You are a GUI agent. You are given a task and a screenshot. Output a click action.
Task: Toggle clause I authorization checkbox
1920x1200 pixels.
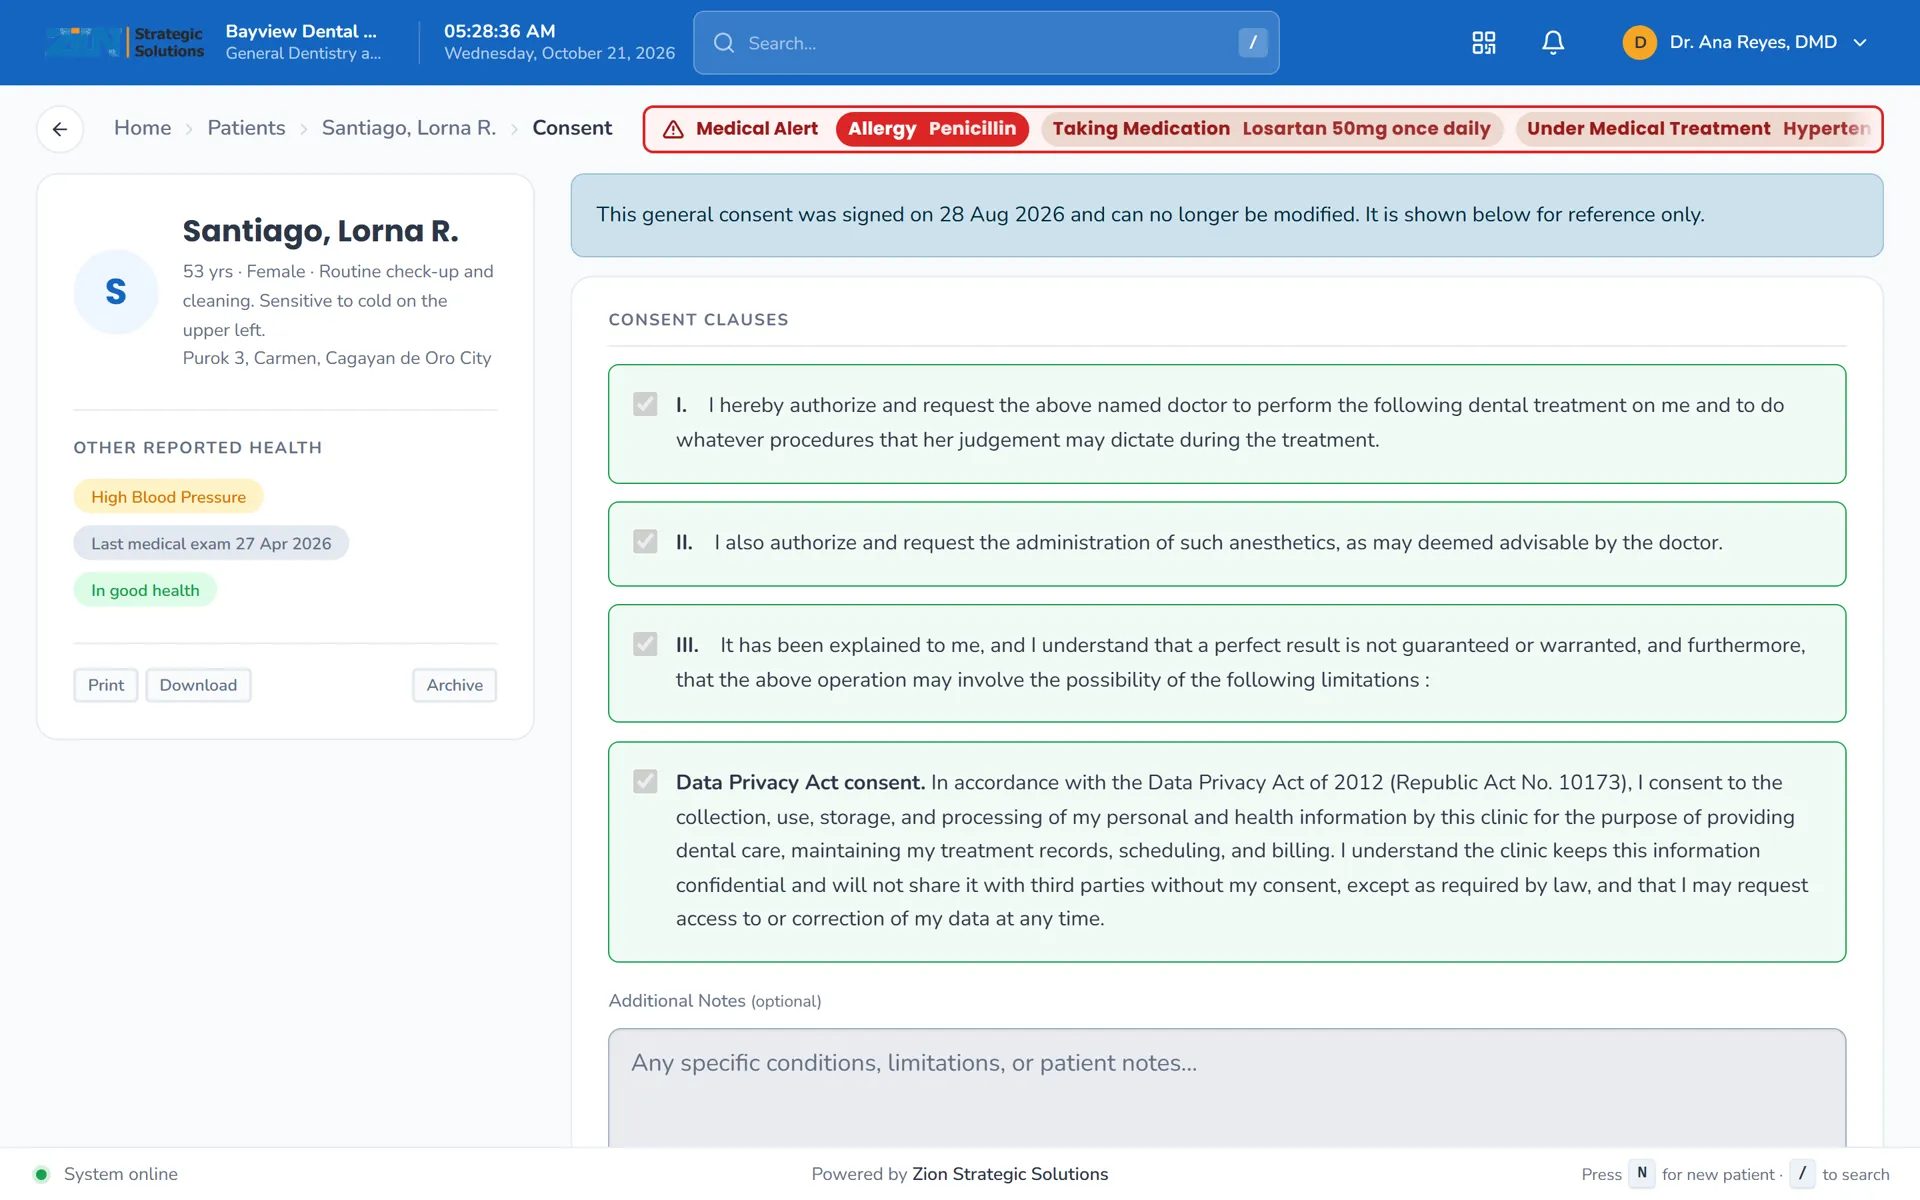click(645, 404)
